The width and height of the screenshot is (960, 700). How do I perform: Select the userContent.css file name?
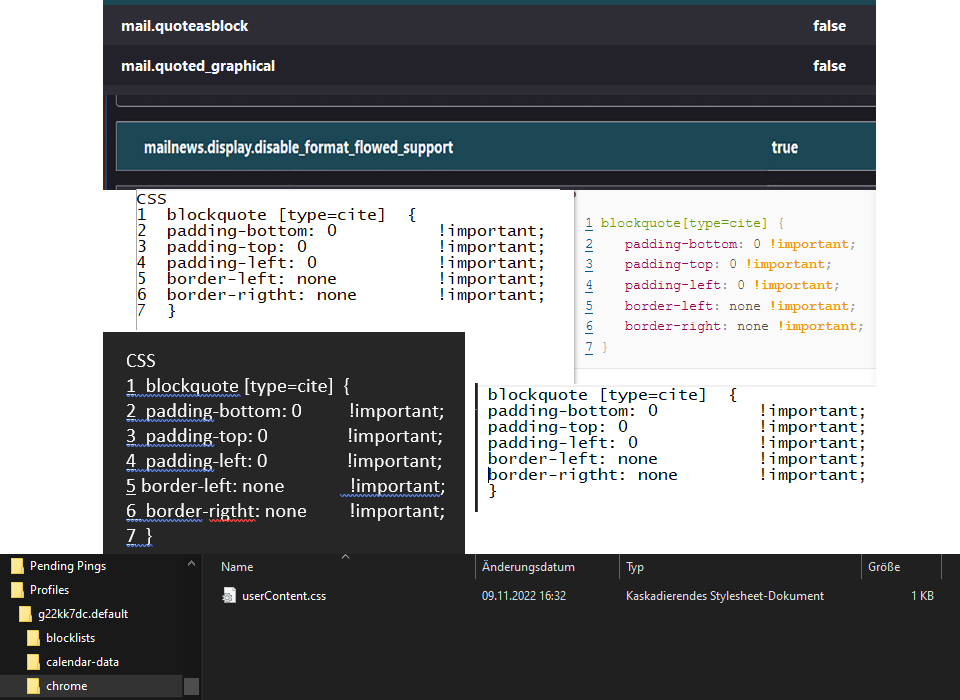coord(284,596)
